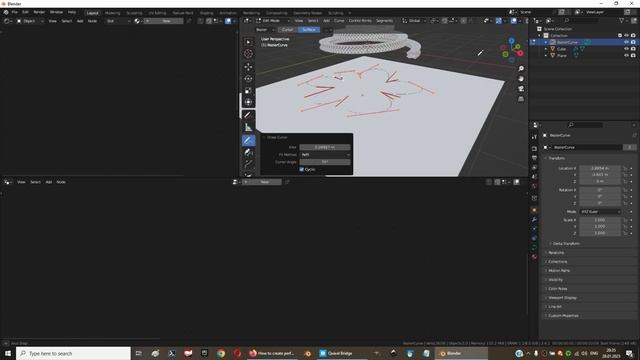Click the Error value field
The height and width of the screenshot is (360, 640).
(x=325, y=147)
